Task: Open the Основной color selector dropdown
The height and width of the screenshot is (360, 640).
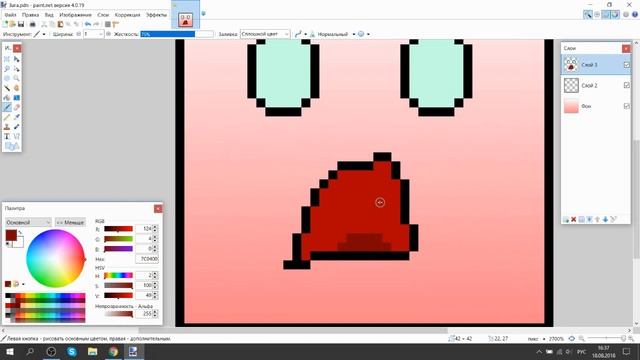Action: 28,222
